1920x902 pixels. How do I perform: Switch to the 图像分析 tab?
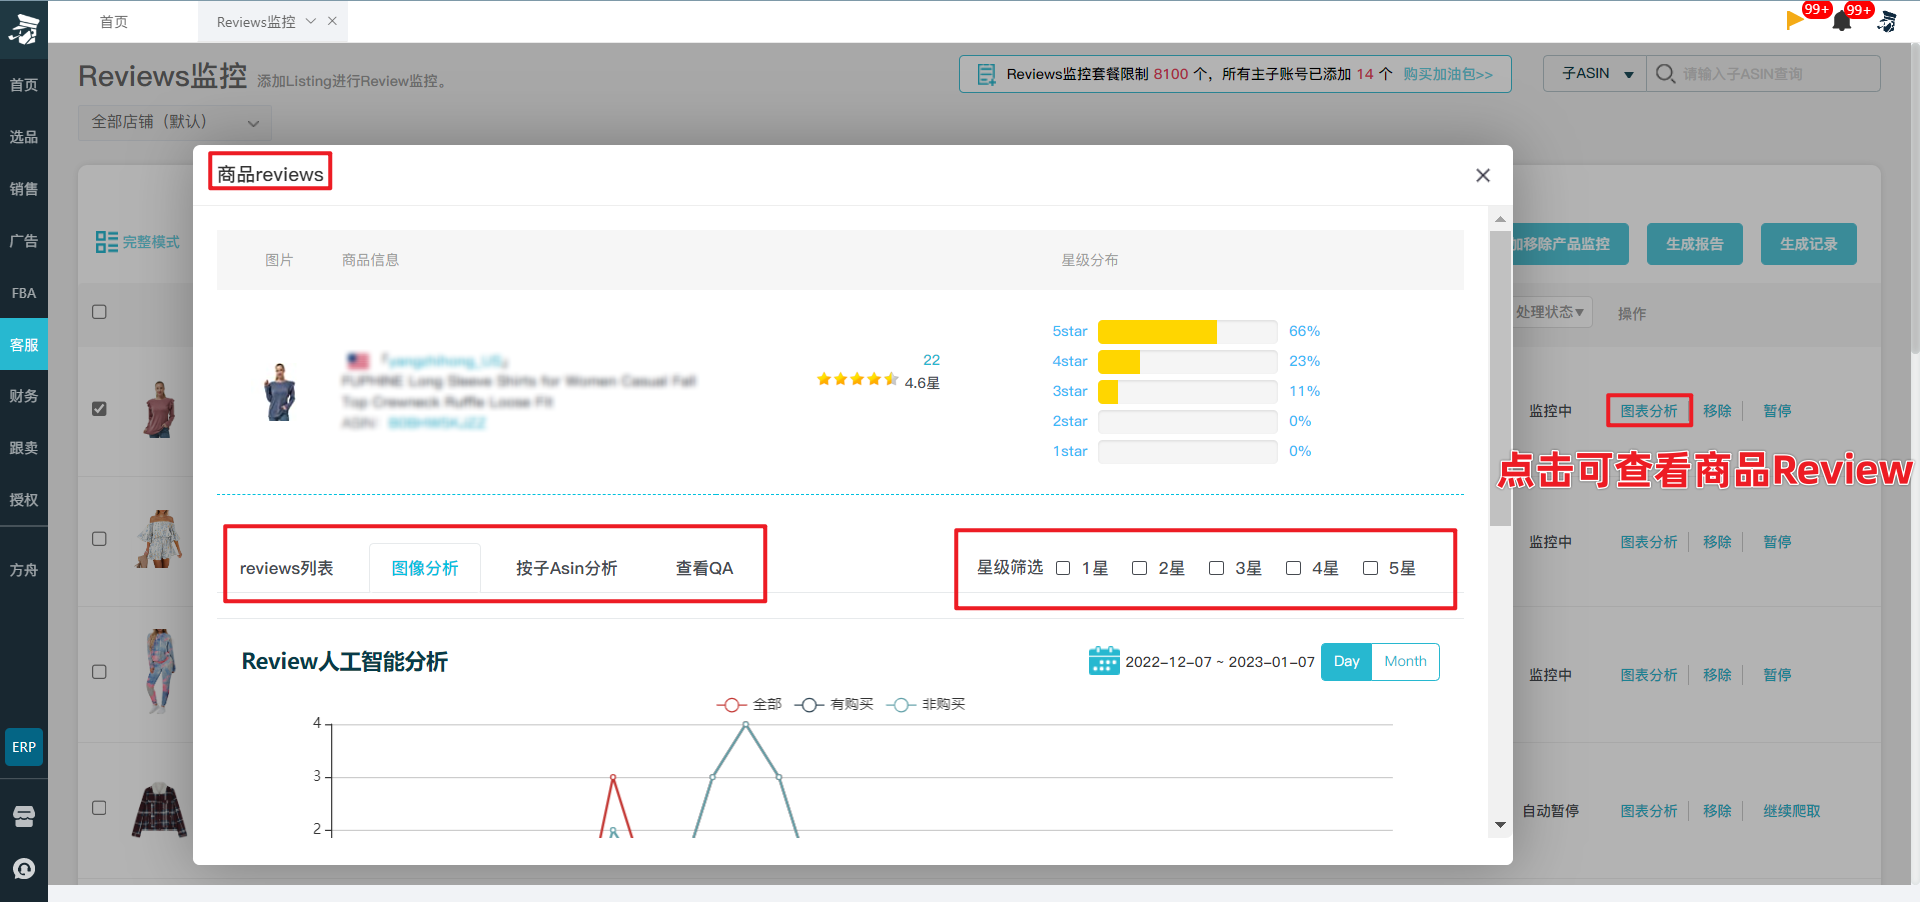tap(425, 568)
